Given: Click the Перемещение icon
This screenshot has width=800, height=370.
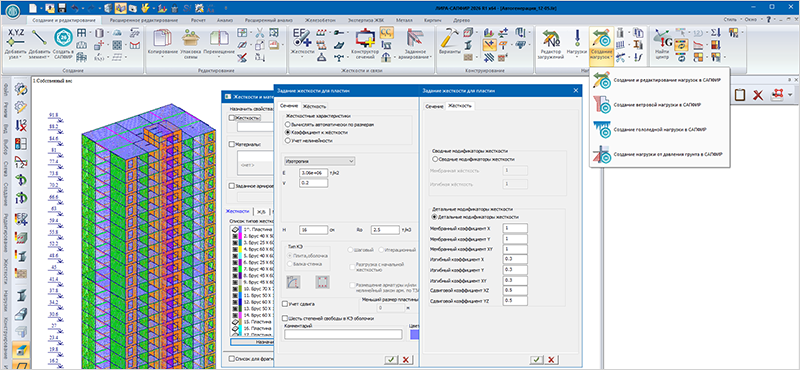Looking at the screenshot, I should tap(218, 39).
